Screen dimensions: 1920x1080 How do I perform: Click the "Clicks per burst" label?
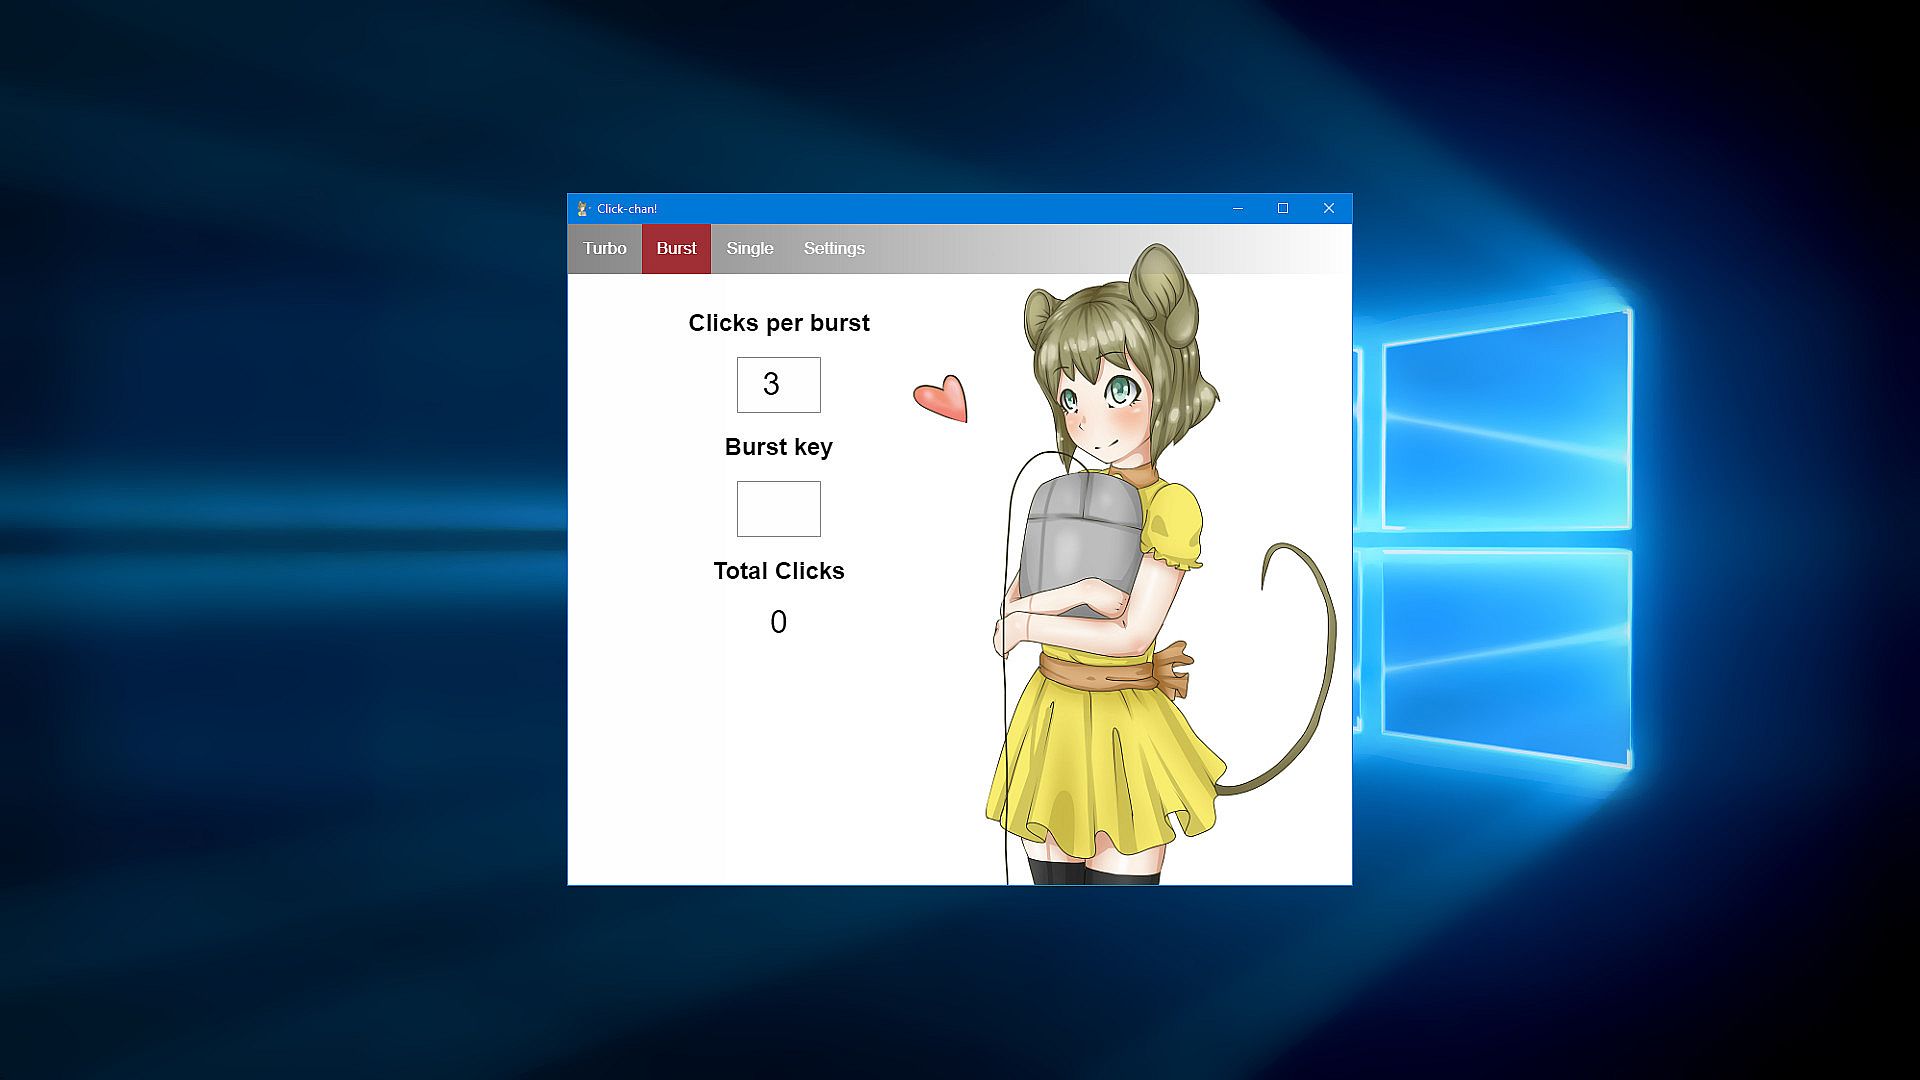778,323
